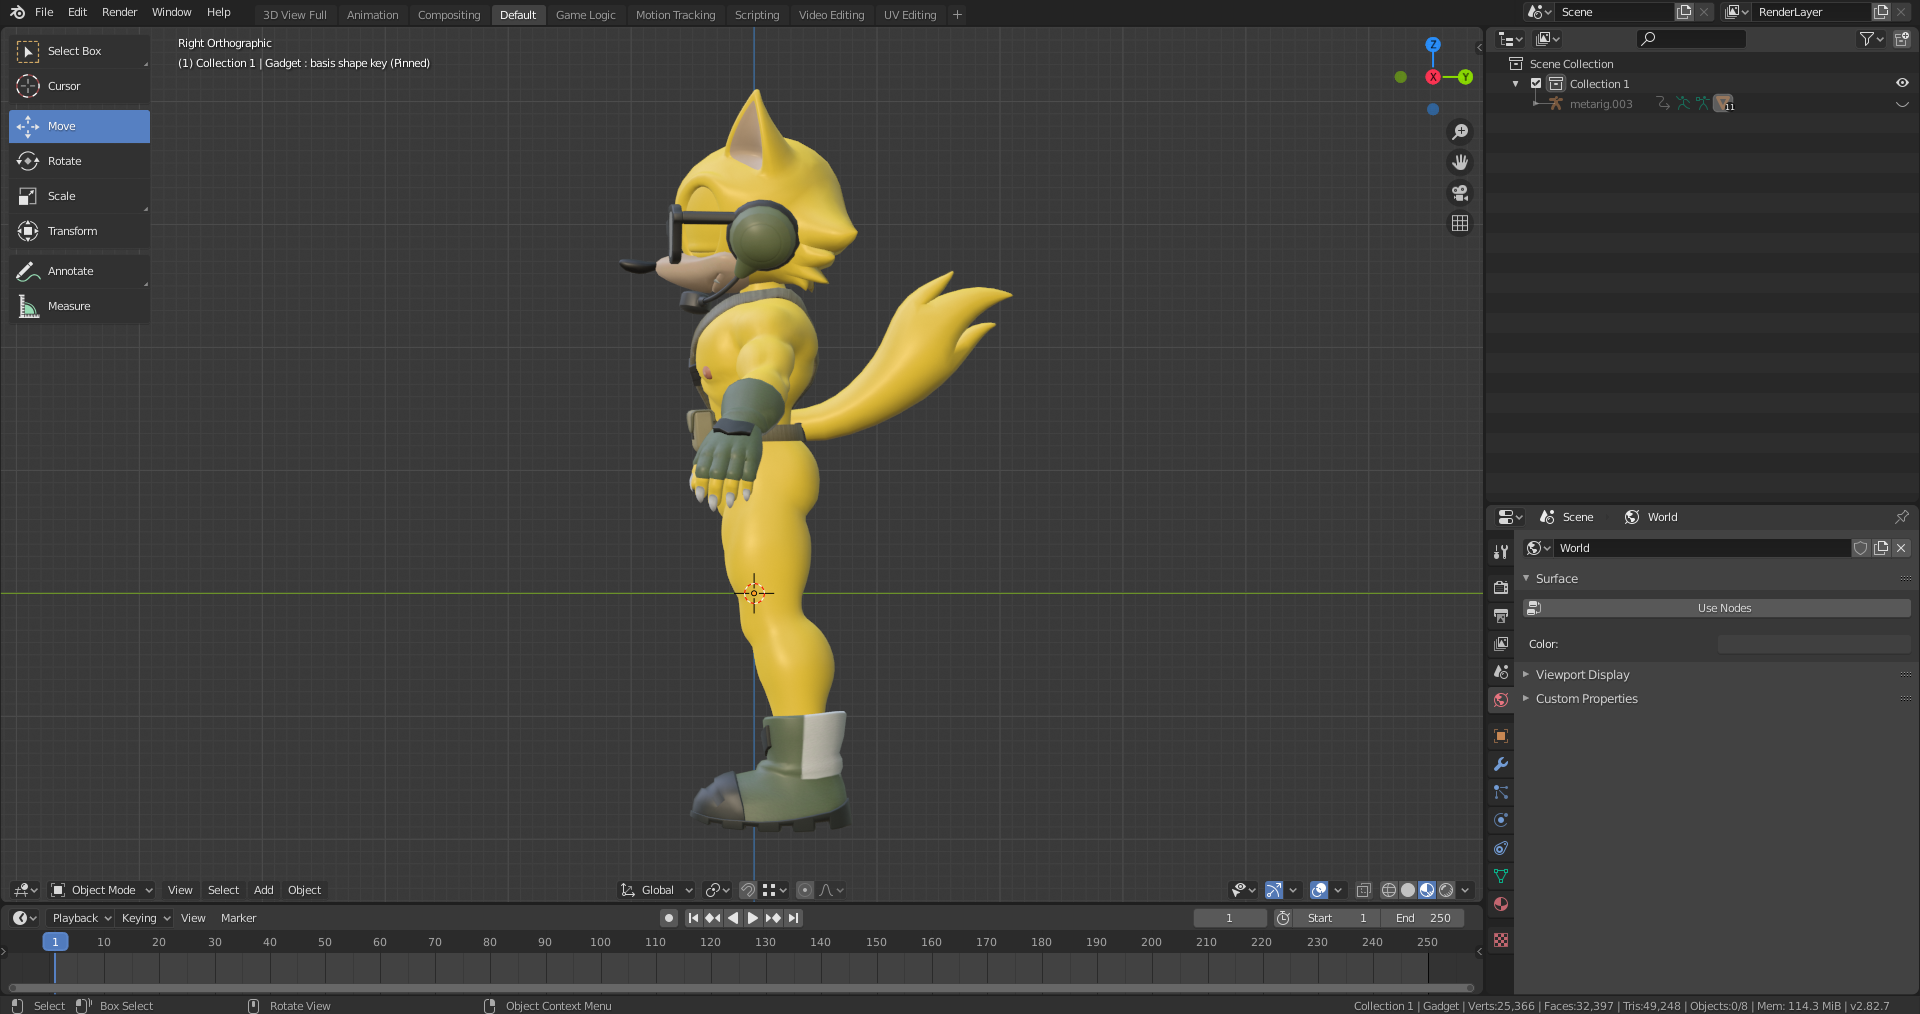Screen dimensions: 1920x1014
Task: Open the Object Constraints properties tab
Action: [x=1501, y=848]
